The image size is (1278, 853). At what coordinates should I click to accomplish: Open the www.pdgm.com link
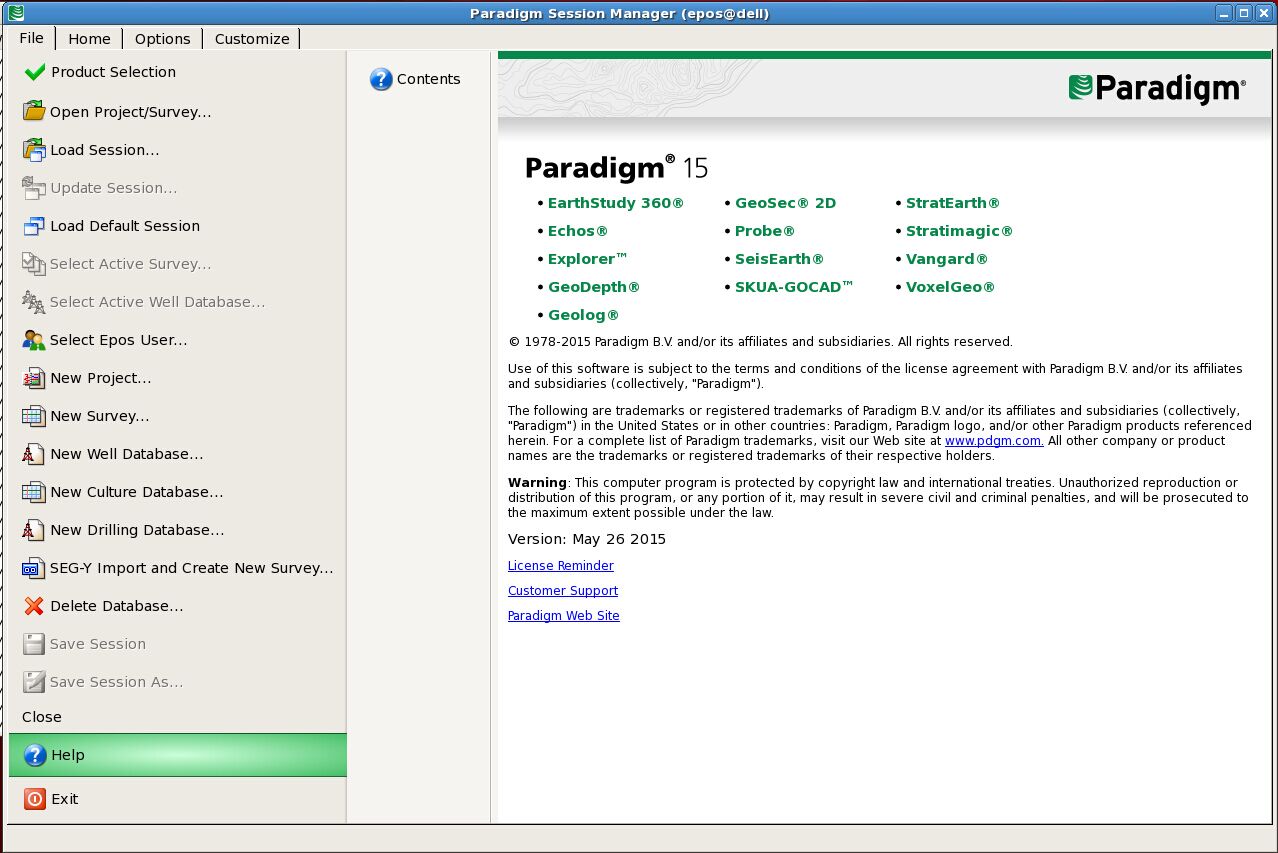point(994,440)
